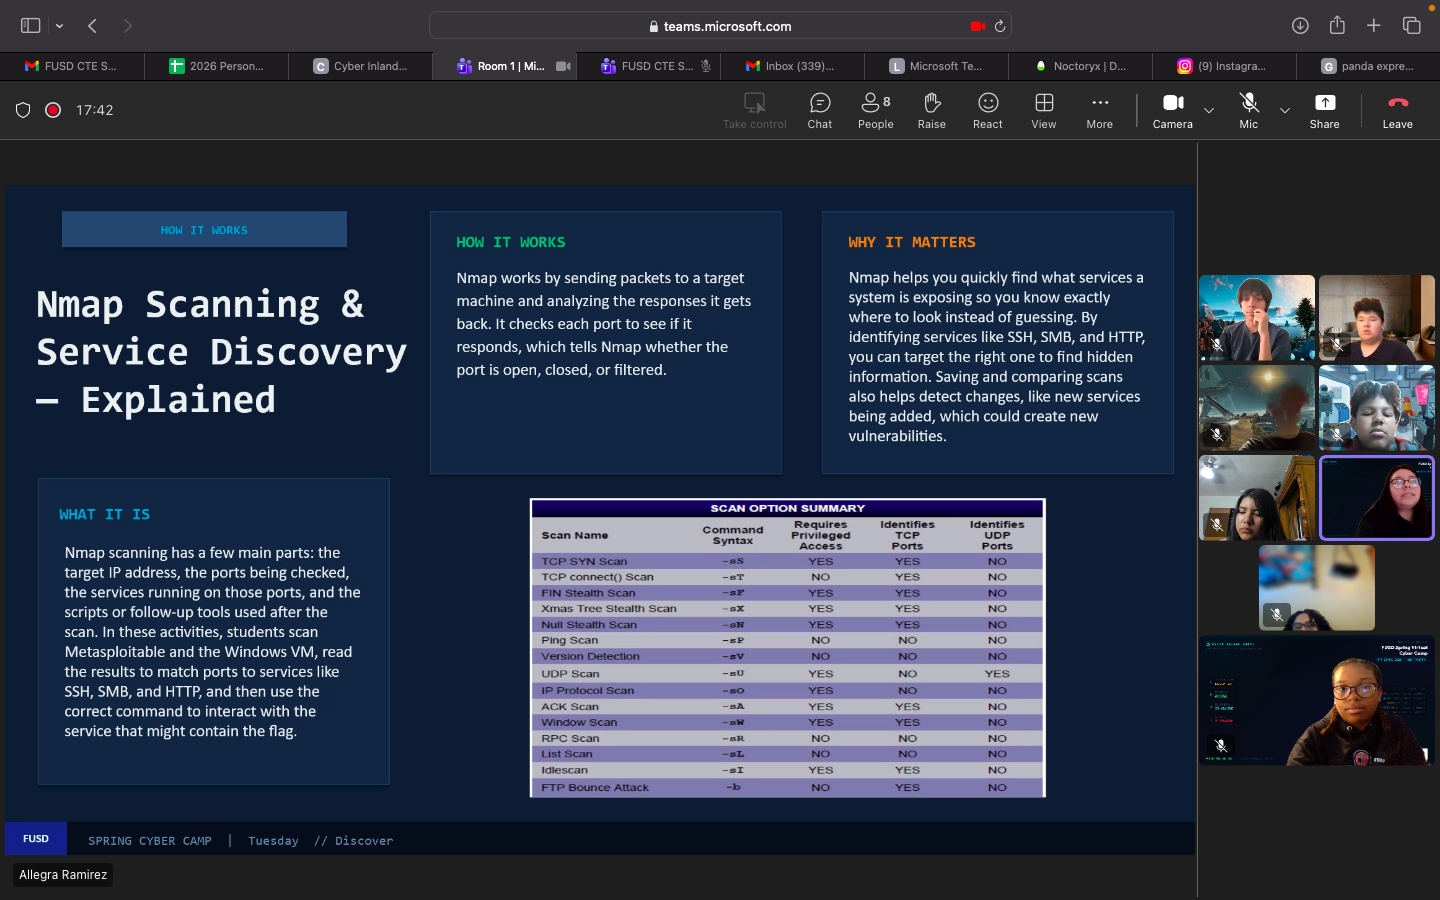
Task: Open the More actions menu
Action: [1099, 110]
